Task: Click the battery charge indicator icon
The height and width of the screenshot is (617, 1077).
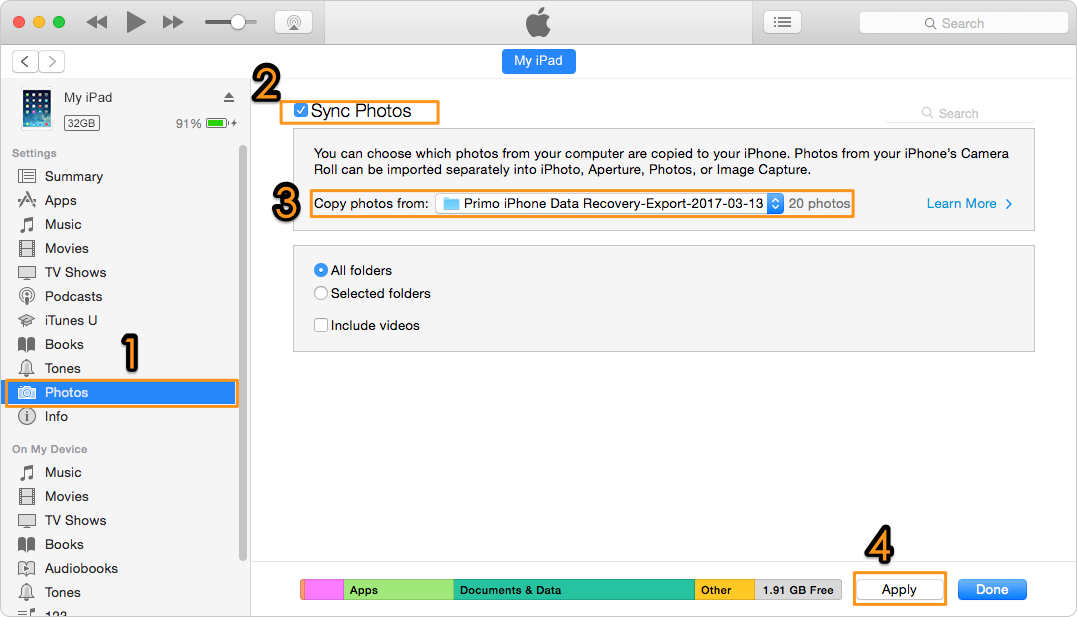Action: pos(217,123)
